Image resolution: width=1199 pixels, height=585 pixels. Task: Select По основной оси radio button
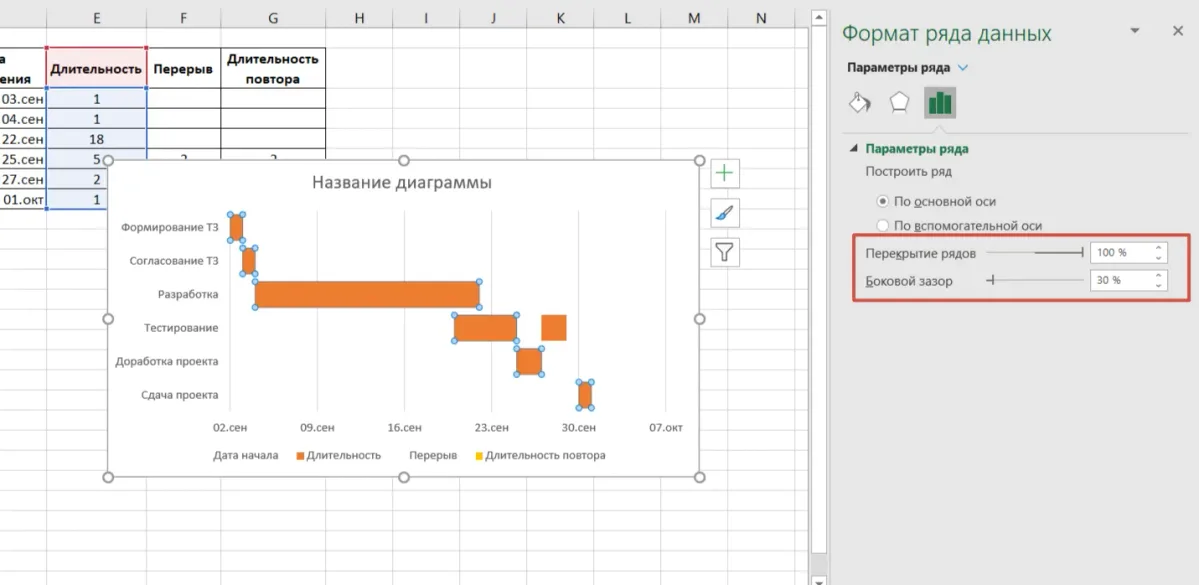pos(882,201)
